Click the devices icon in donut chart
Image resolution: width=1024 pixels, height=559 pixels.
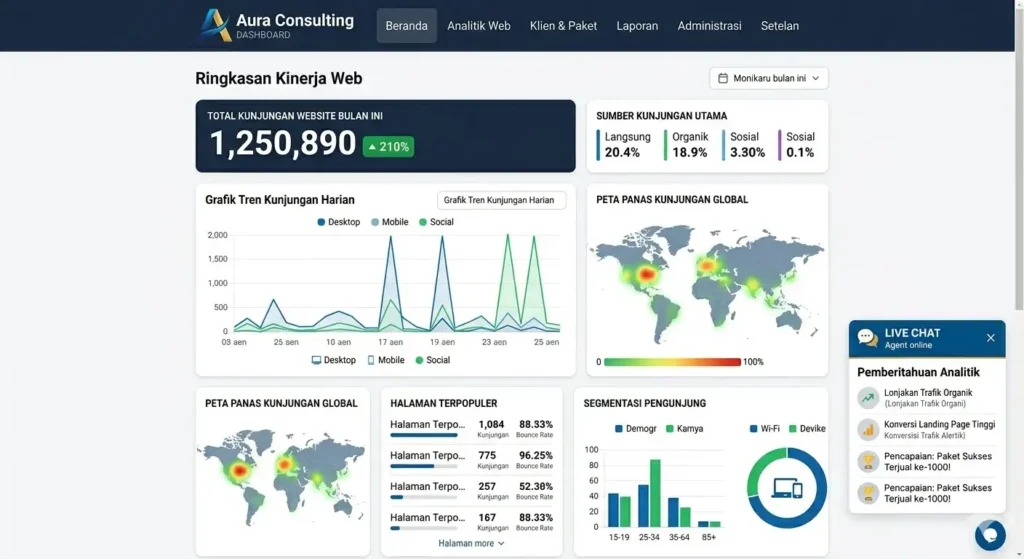[787, 488]
